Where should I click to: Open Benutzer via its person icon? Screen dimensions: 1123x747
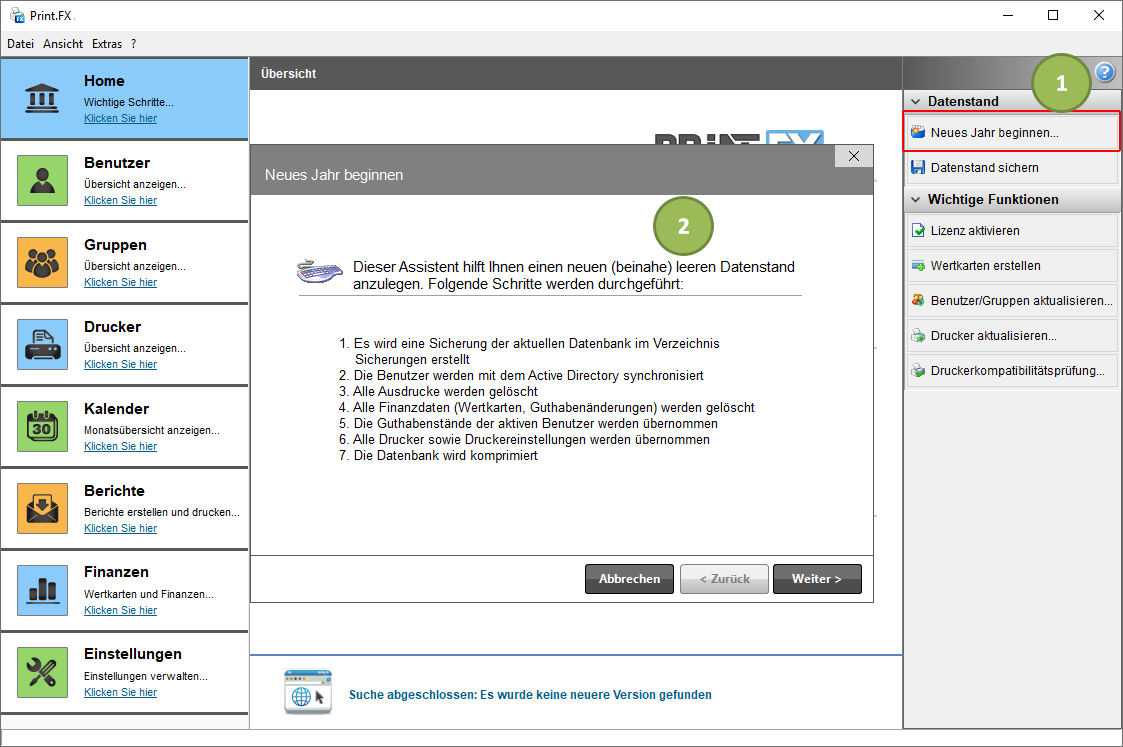[x=42, y=180]
